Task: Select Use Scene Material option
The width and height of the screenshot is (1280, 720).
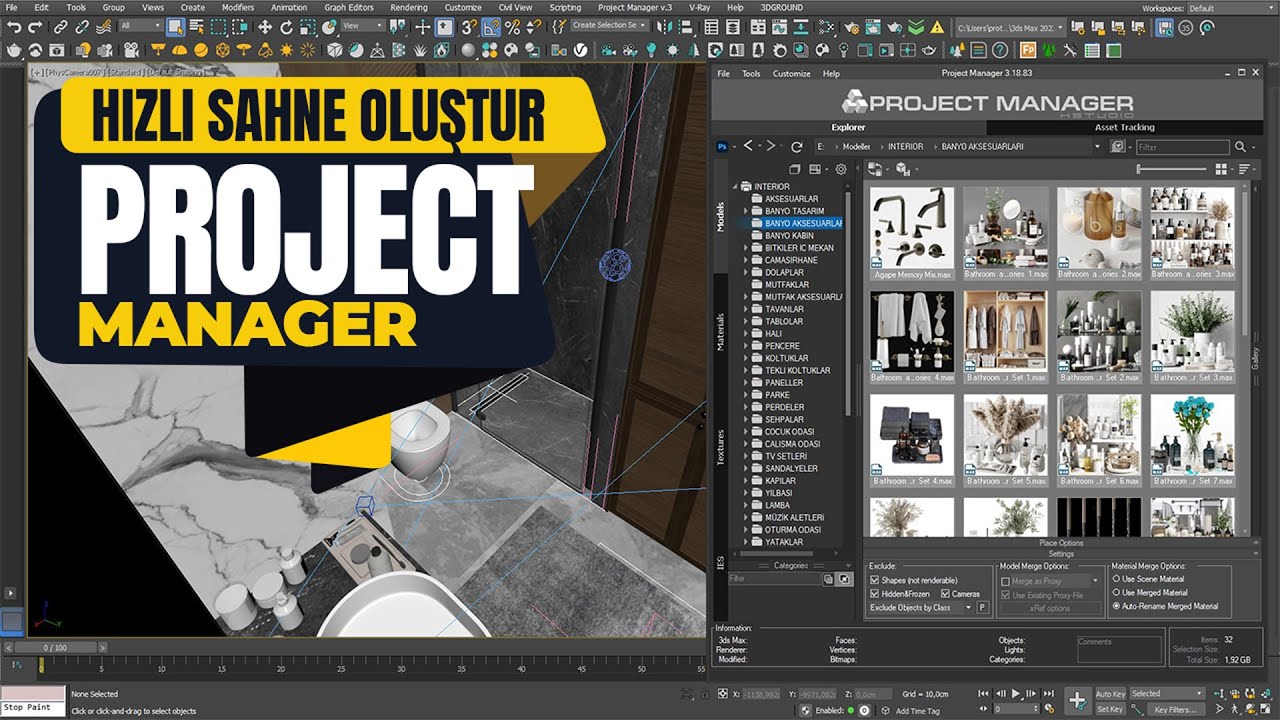Action: point(1116,579)
